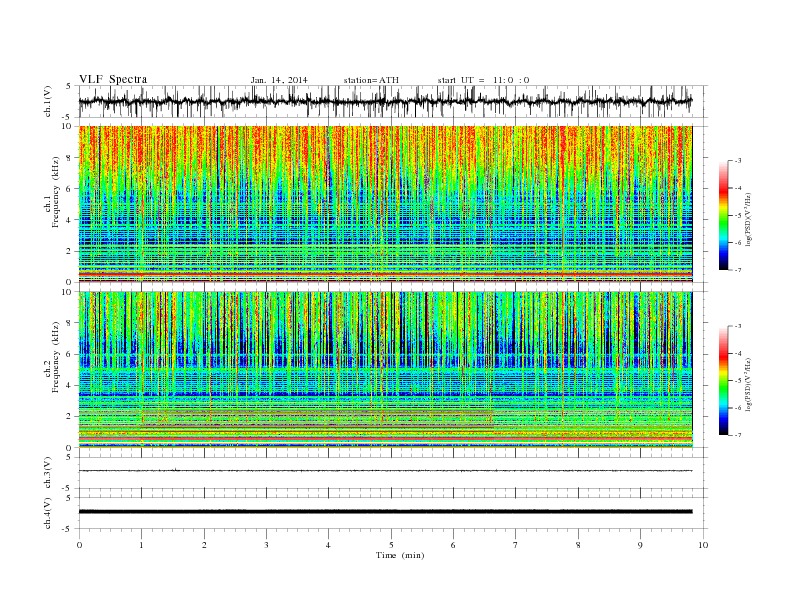The height and width of the screenshot is (612, 792).
Task: Click the "Time (min)" x-axis label
Action: [400, 555]
